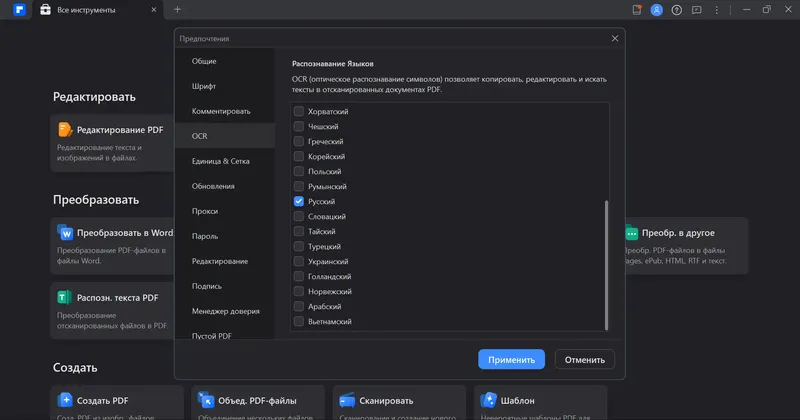Viewport: 800px width, 420px height.
Task: Close the Предпочтения dialog with the X
Action: pyautogui.click(x=615, y=38)
